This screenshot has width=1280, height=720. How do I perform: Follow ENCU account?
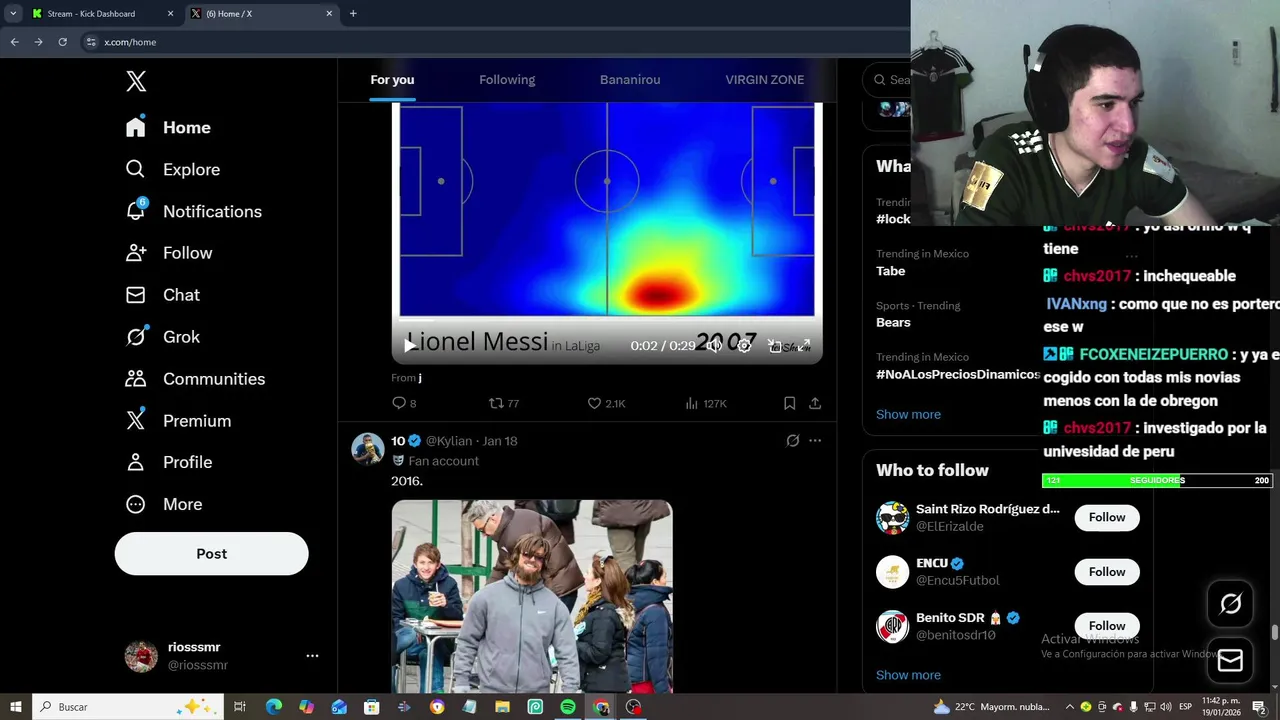(1107, 572)
